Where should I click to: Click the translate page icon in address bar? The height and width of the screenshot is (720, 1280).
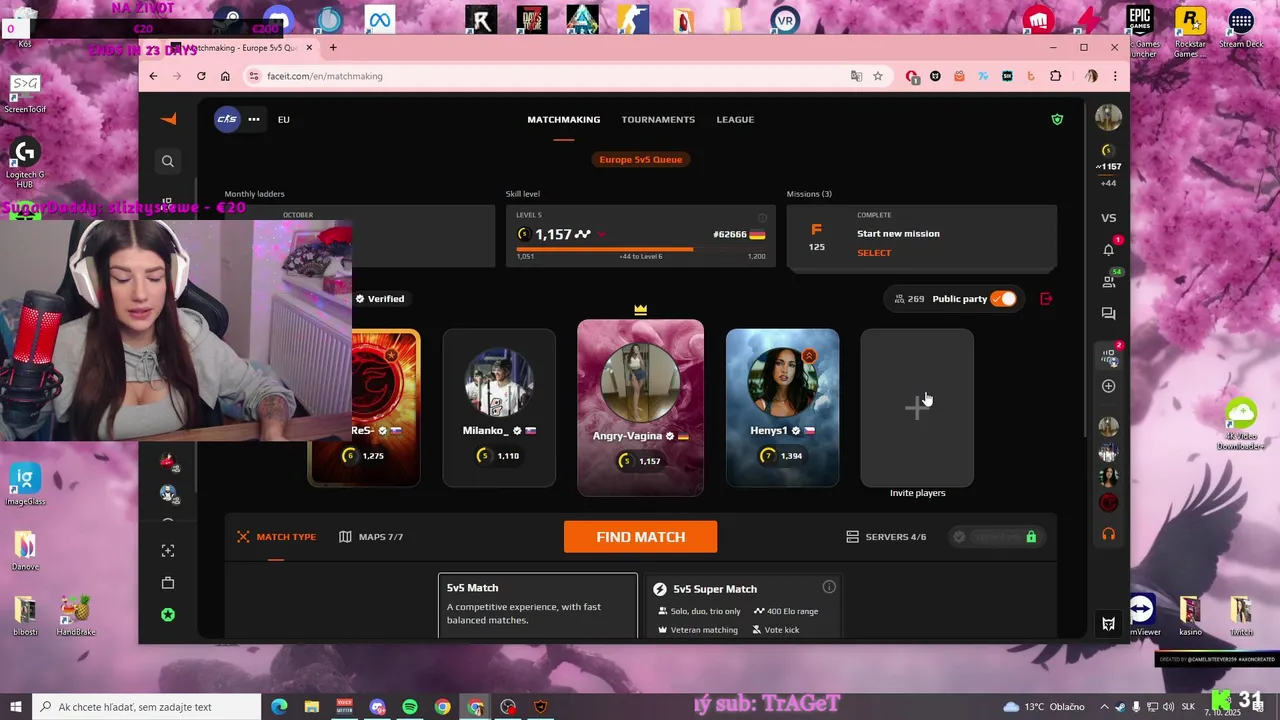pos(856,76)
